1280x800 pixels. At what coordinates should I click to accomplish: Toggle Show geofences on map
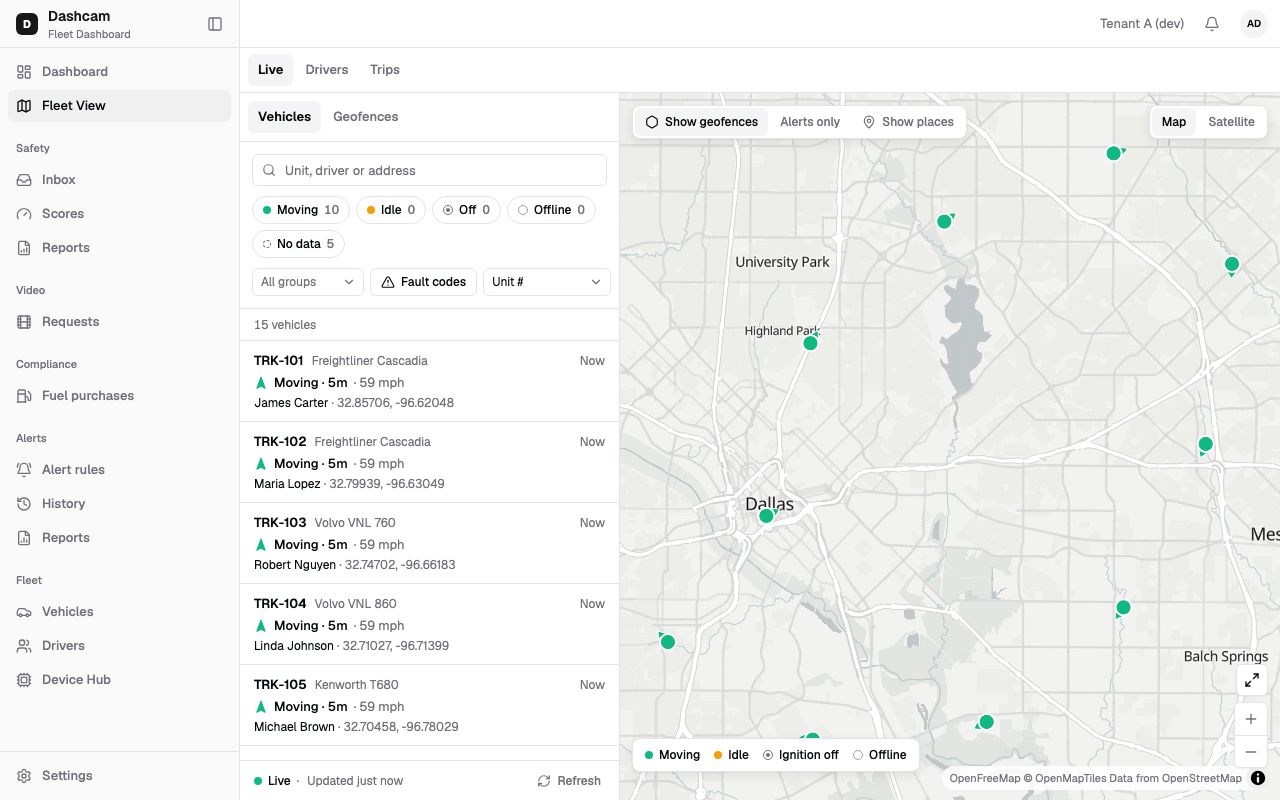tap(701, 122)
